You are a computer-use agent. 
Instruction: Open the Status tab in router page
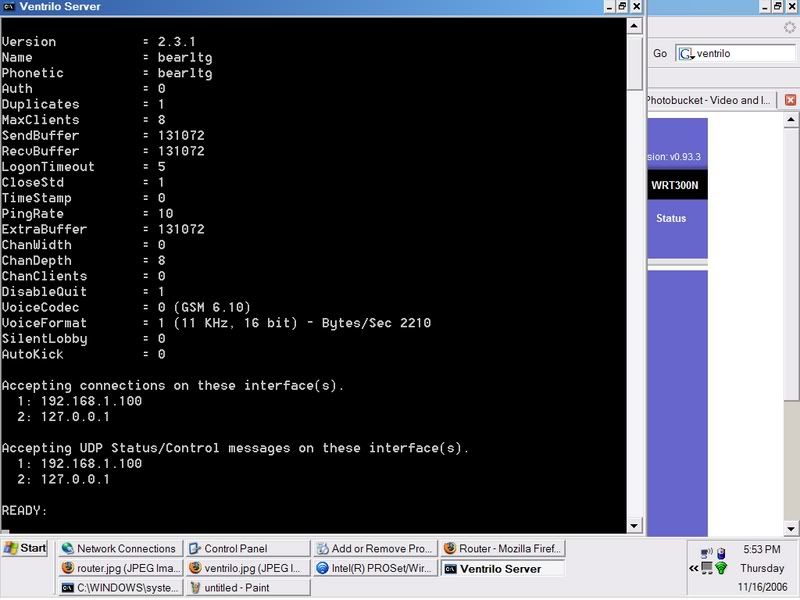[x=671, y=218]
